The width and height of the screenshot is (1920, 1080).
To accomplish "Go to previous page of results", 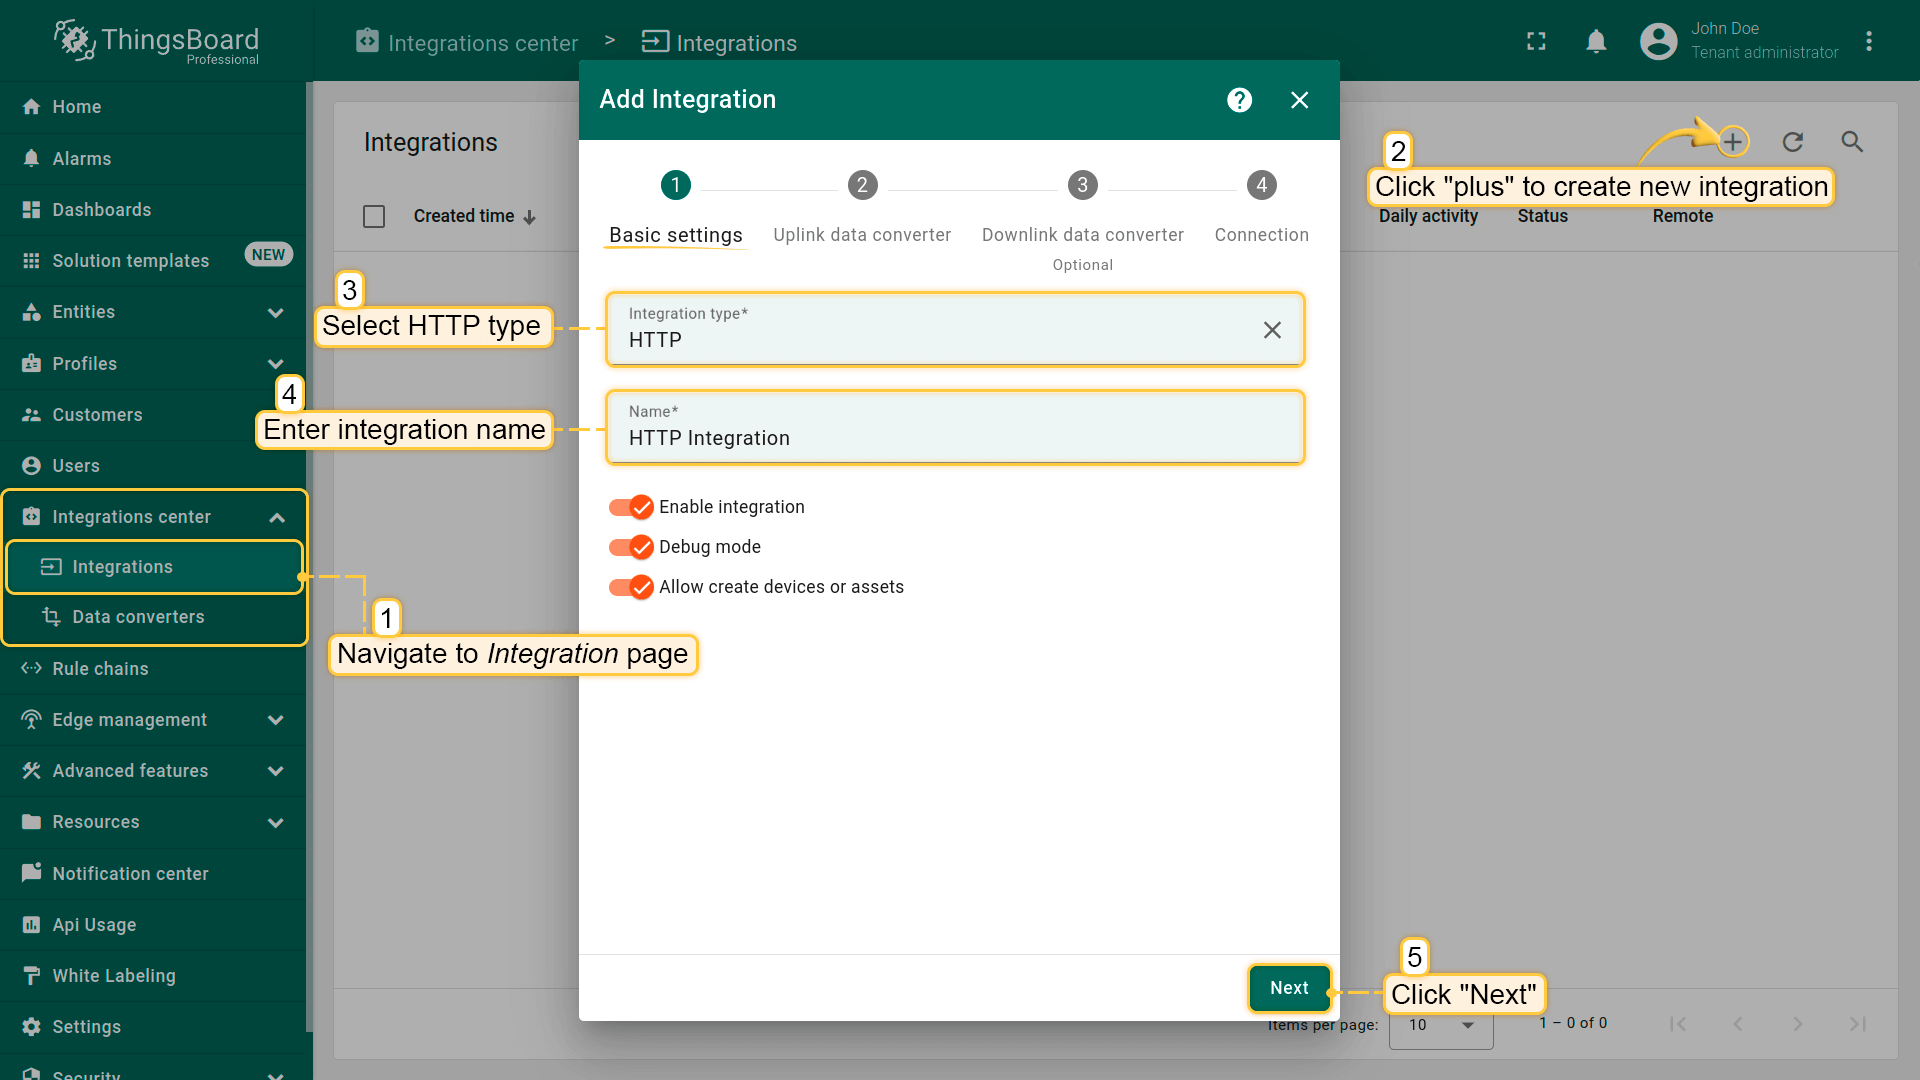I will tap(1738, 1024).
